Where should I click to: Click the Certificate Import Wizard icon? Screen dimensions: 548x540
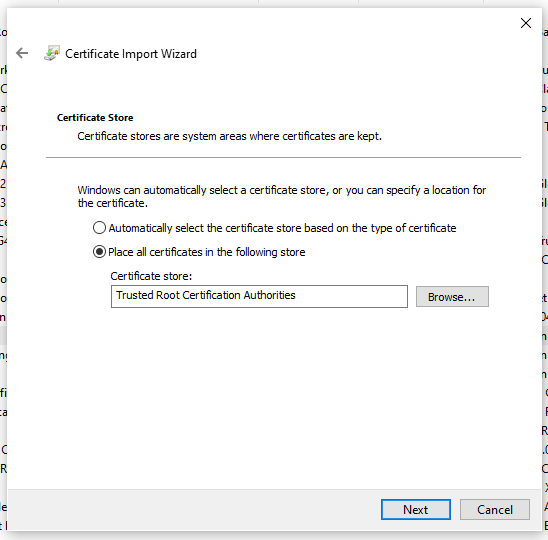(x=52, y=53)
